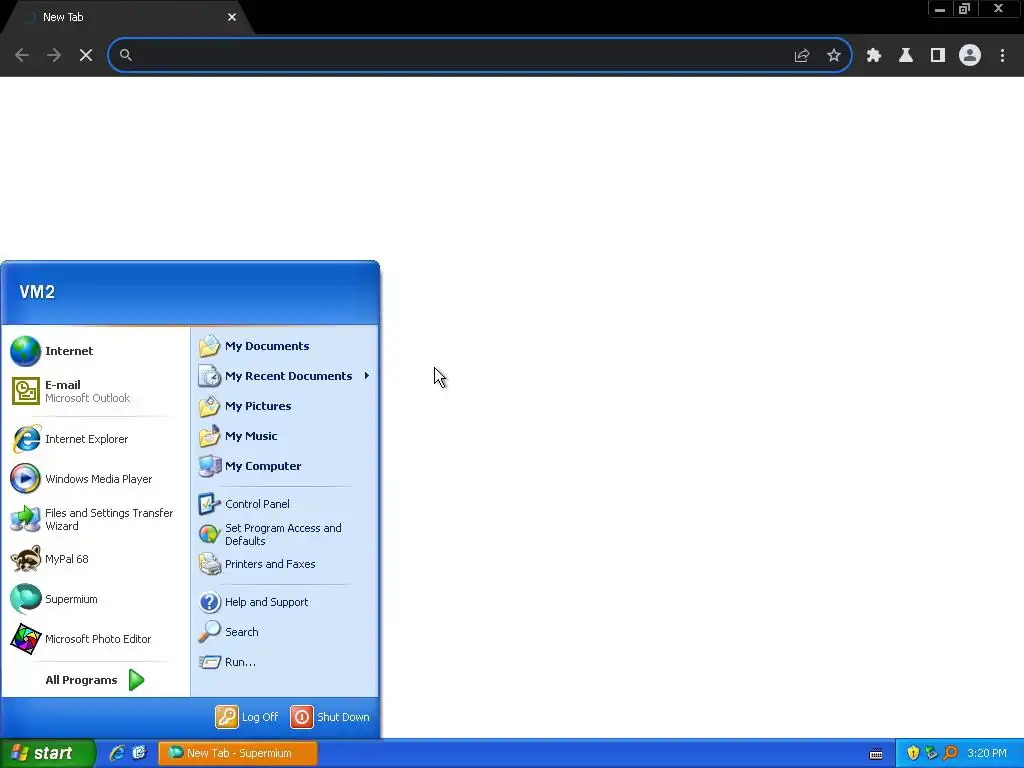1024x768 pixels.
Task: Open the three-dot browser menu
Action: [1002, 56]
